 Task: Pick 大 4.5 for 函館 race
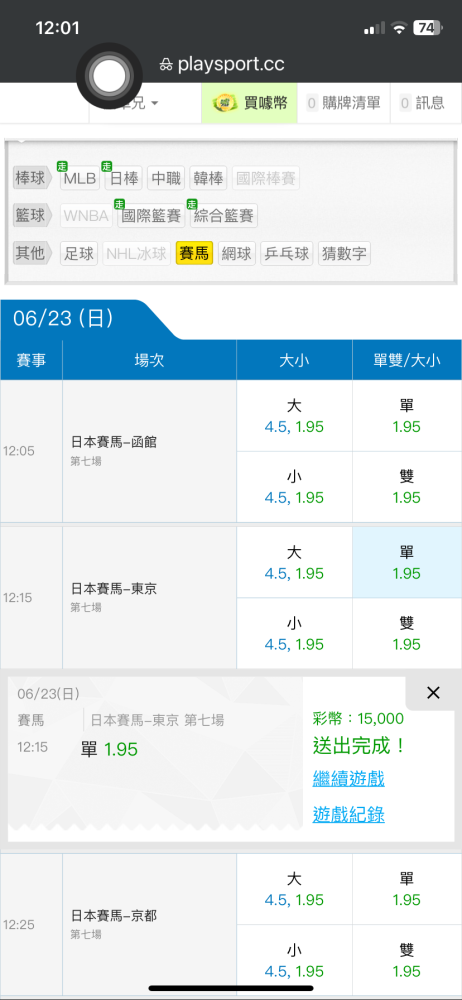294,416
